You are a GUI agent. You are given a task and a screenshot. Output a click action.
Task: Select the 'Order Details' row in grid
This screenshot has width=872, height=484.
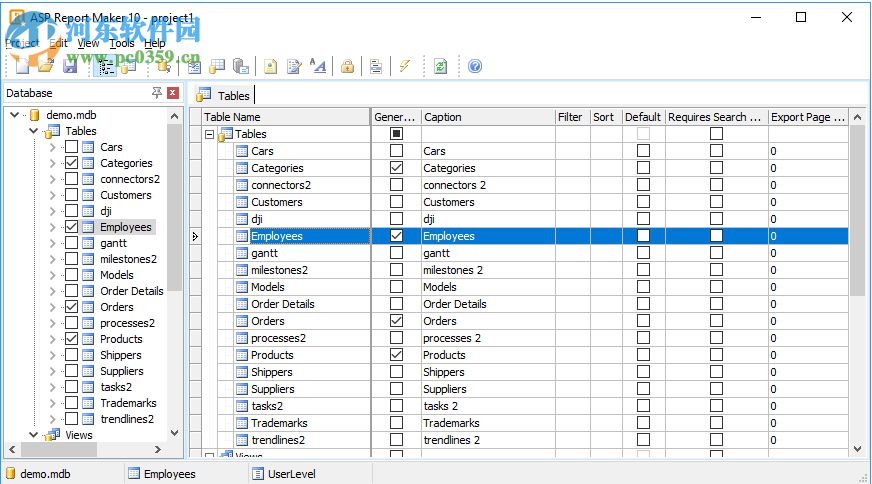(x=518, y=304)
